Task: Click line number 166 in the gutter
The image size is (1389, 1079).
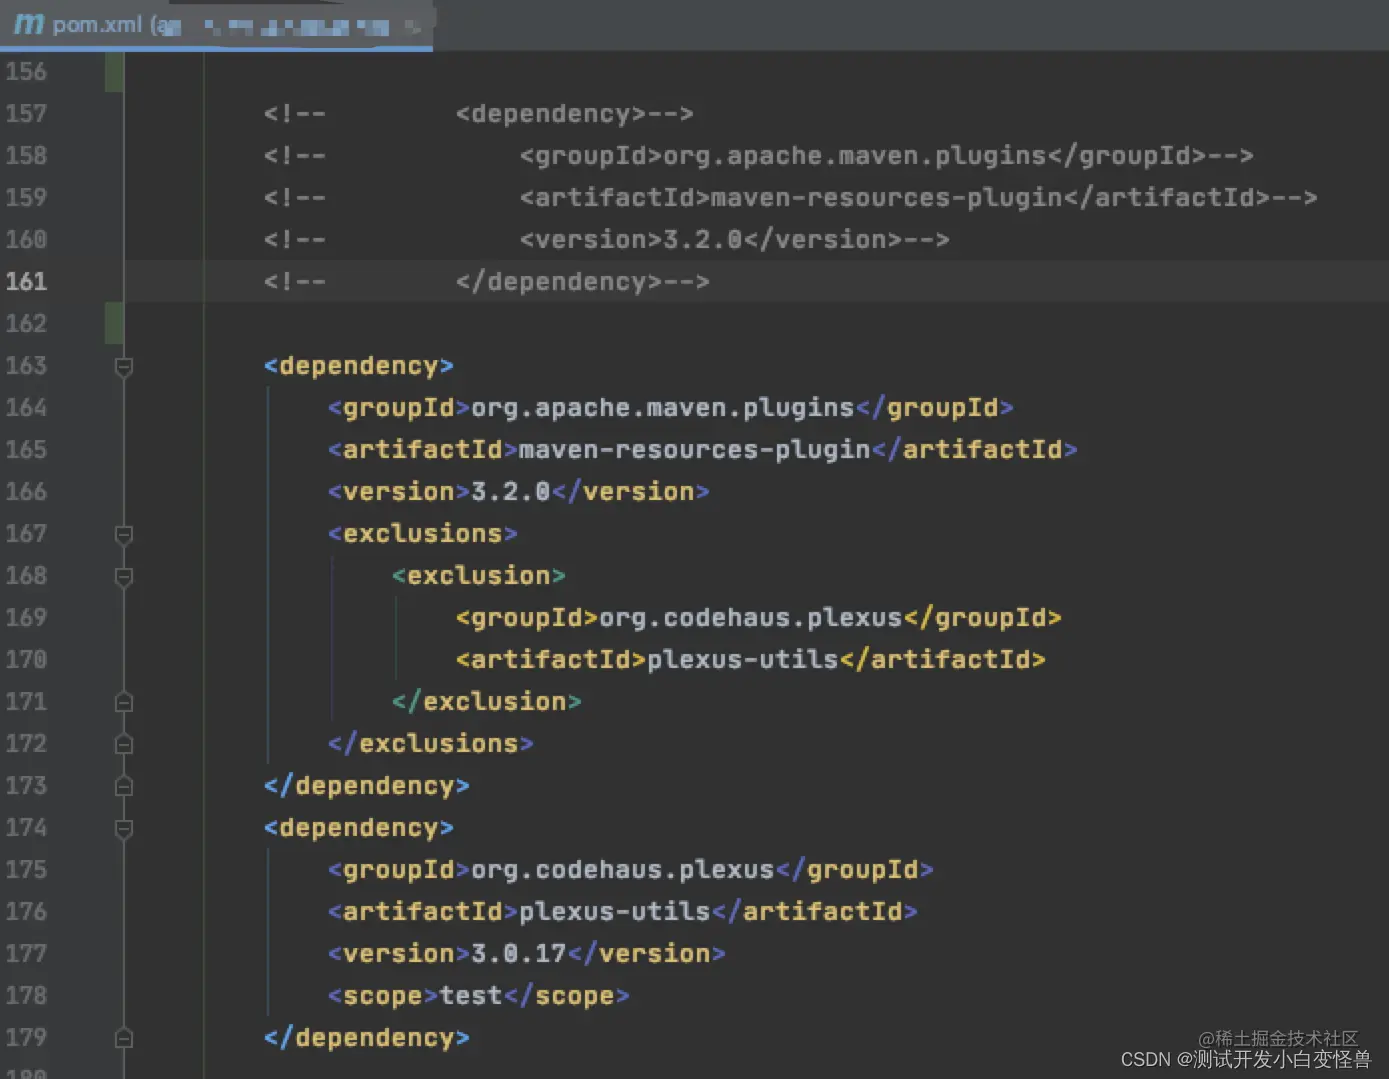Action: pyautogui.click(x=26, y=492)
